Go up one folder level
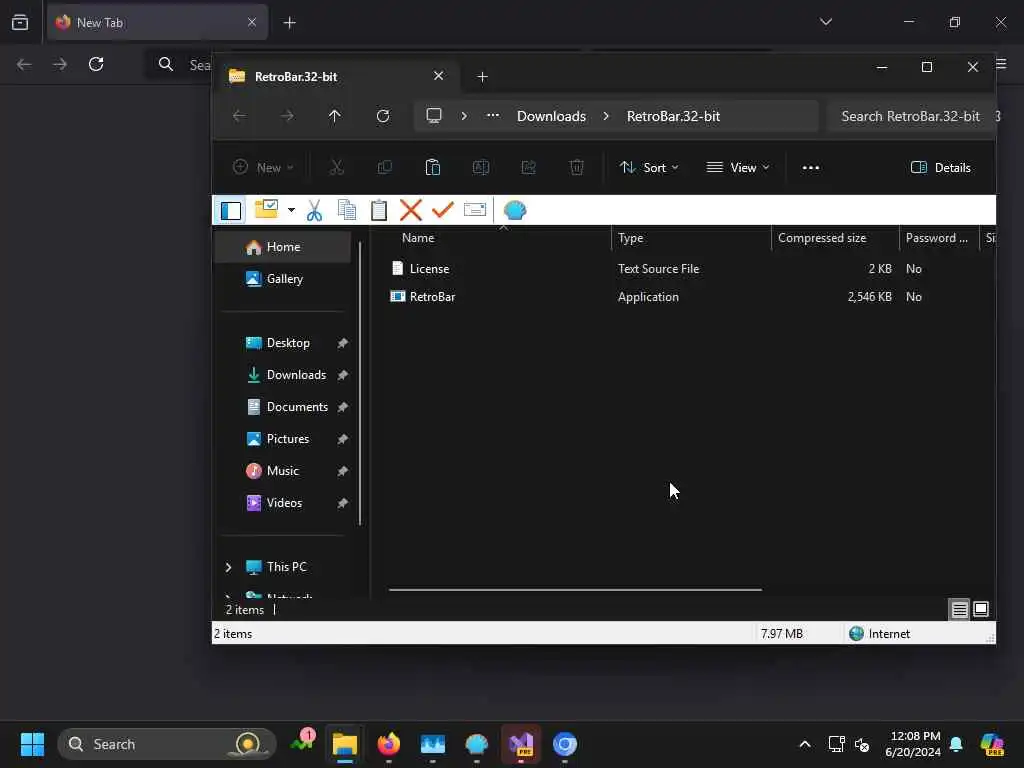This screenshot has width=1024, height=768. click(x=334, y=116)
